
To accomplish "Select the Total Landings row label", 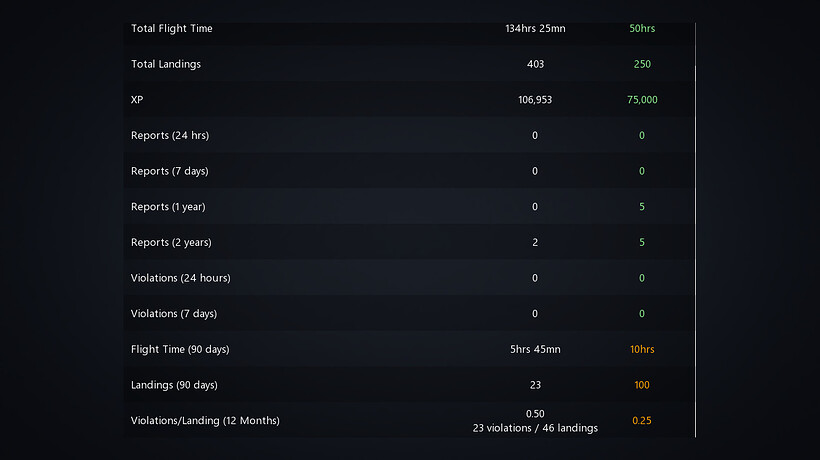I will (x=166, y=64).
